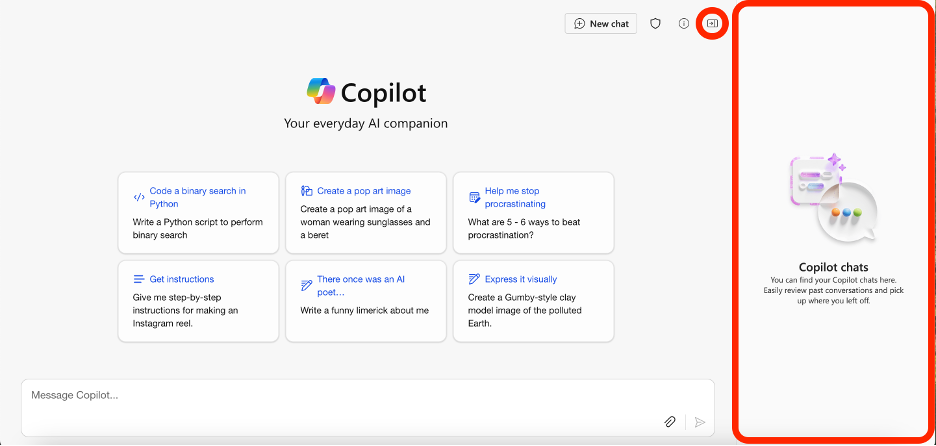Select 'Help me stop procrastinating' card
Image resolution: width=936 pixels, height=446 pixels.
[x=534, y=213]
